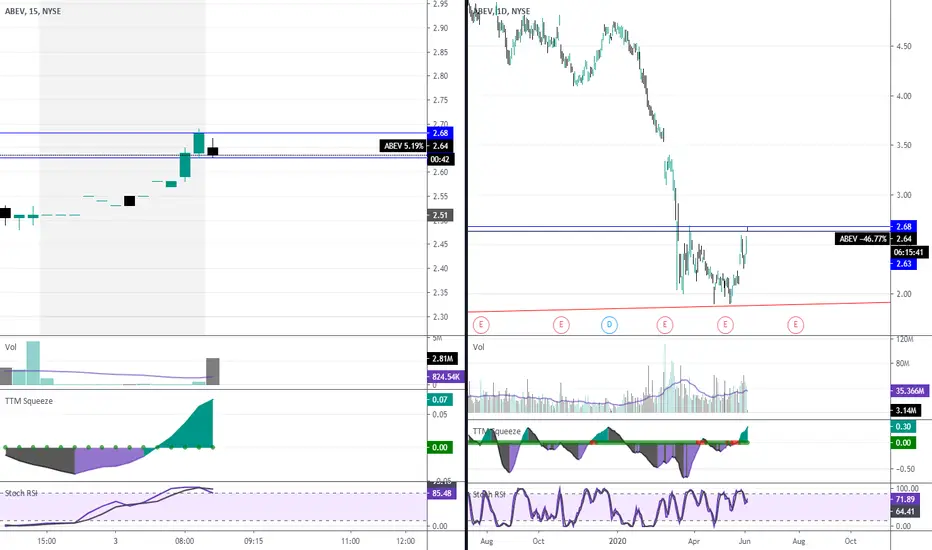Click the blue dividend D marker
932x550 pixels.
coord(609,325)
